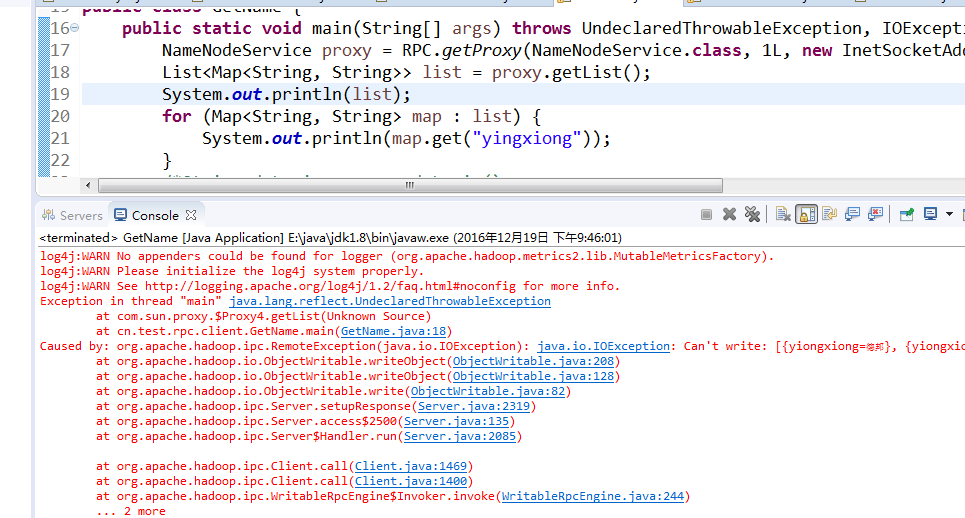Open the Client.java:1400 link
Image resolution: width=965 pixels, height=518 pixels.
click(x=410, y=481)
